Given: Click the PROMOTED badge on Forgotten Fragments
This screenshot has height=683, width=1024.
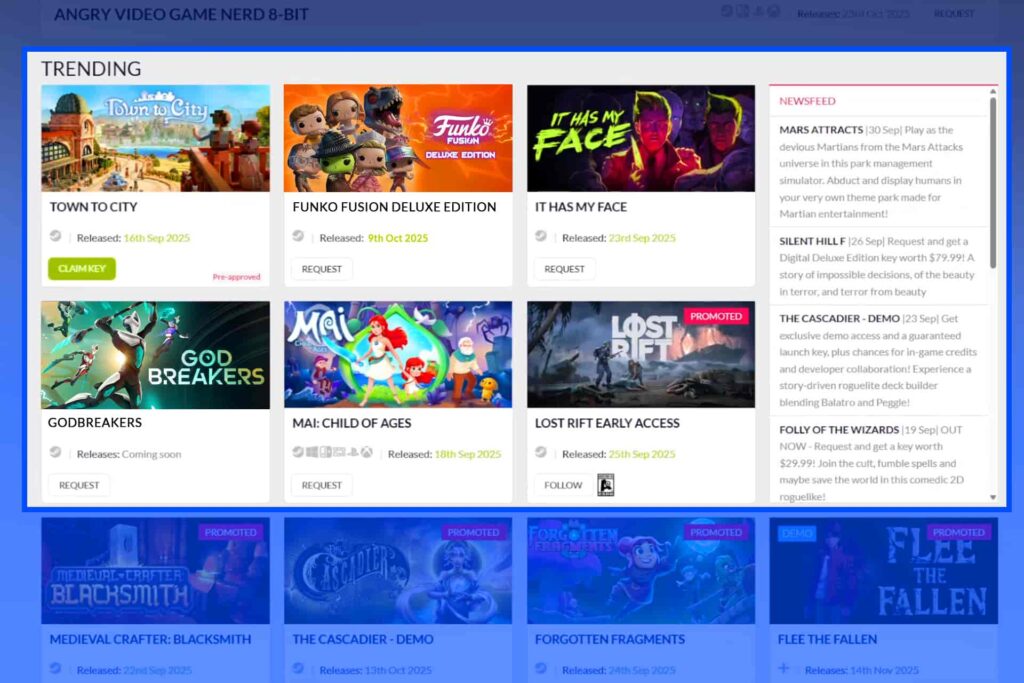Looking at the screenshot, I should 716,532.
